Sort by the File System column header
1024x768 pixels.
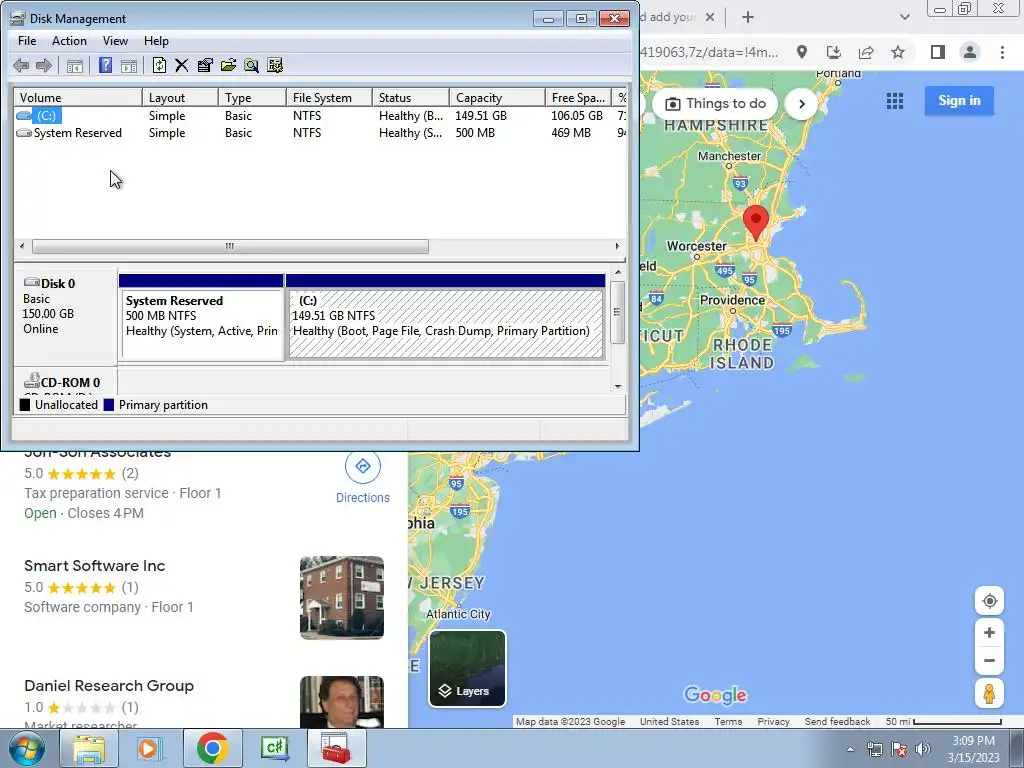329,97
